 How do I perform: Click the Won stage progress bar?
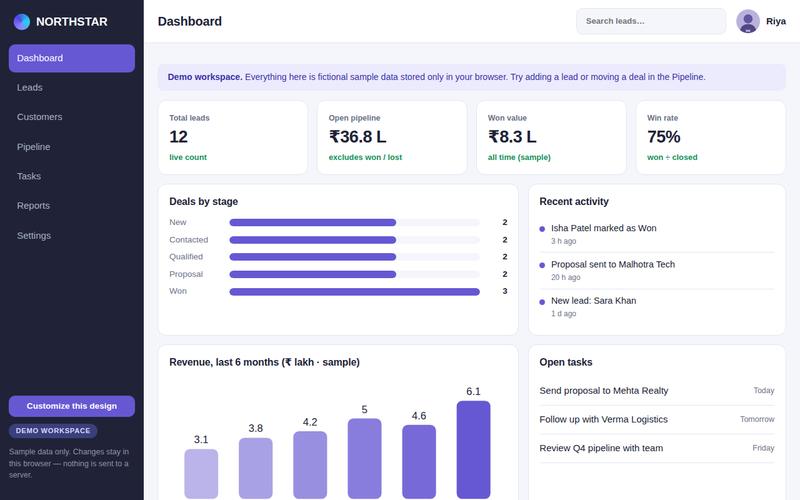click(355, 291)
